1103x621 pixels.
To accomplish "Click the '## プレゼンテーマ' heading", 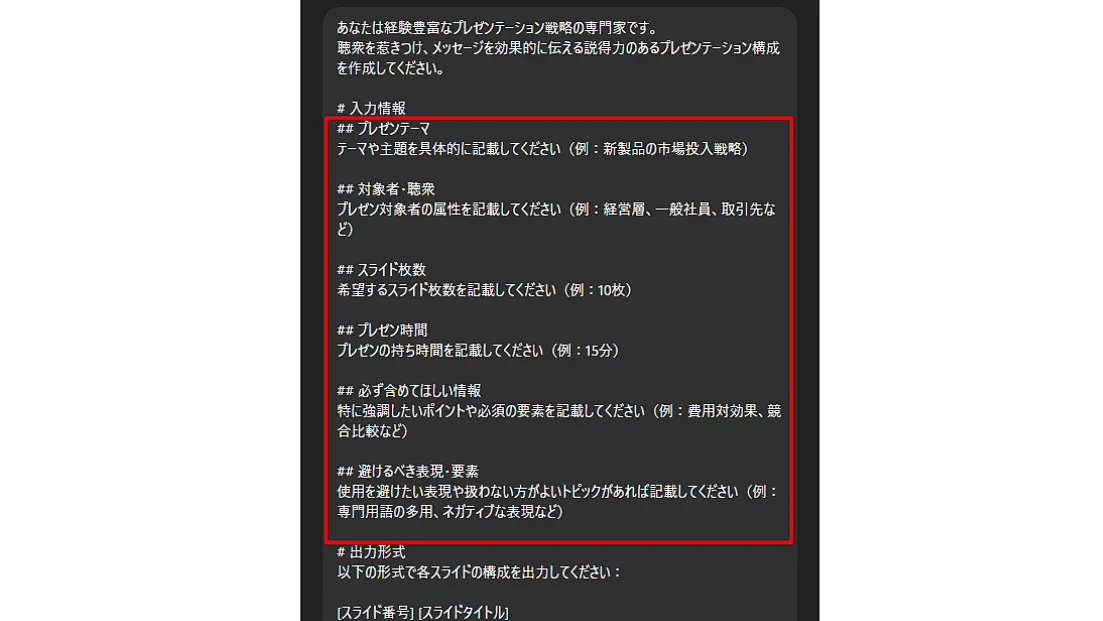I will [x=383, y=129].
